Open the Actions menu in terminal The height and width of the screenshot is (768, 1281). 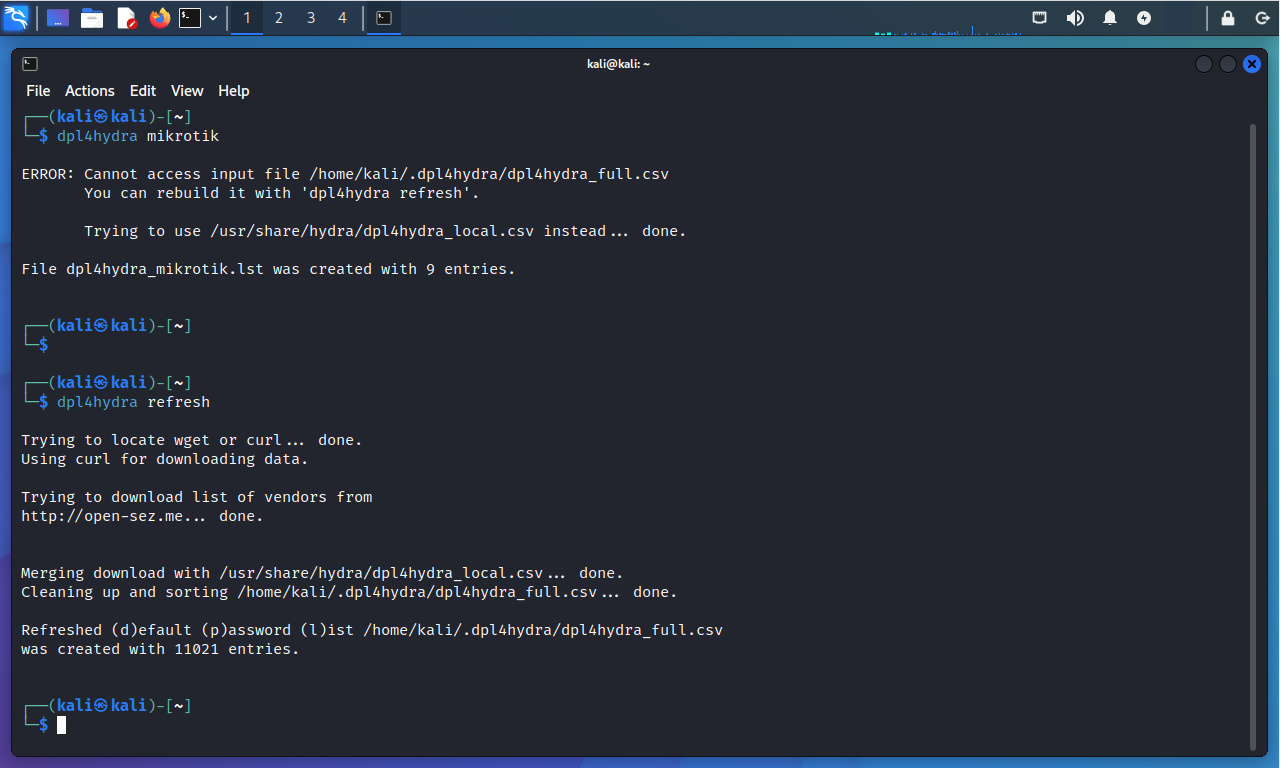90,91
